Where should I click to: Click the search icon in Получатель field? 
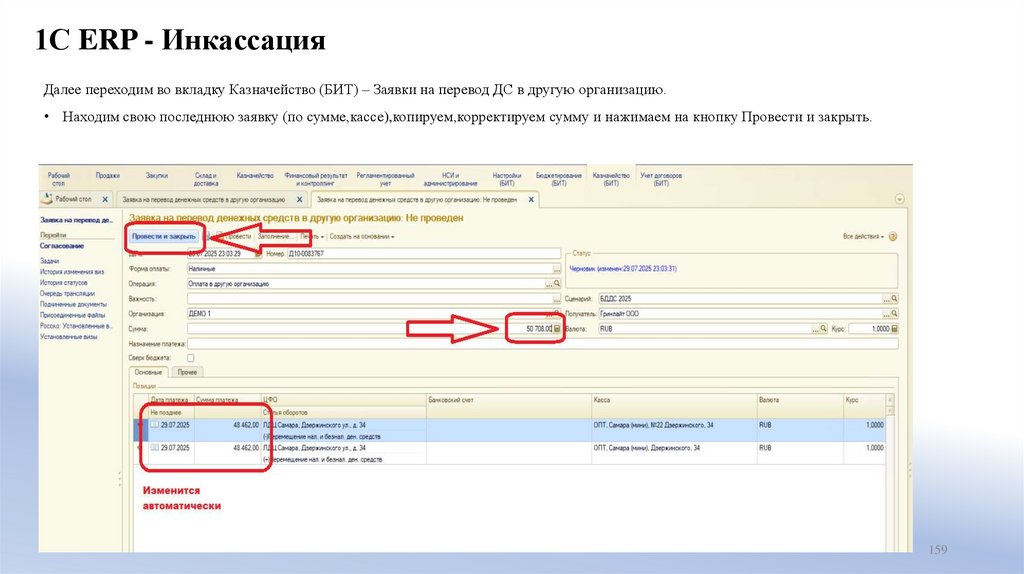[894, 313]
